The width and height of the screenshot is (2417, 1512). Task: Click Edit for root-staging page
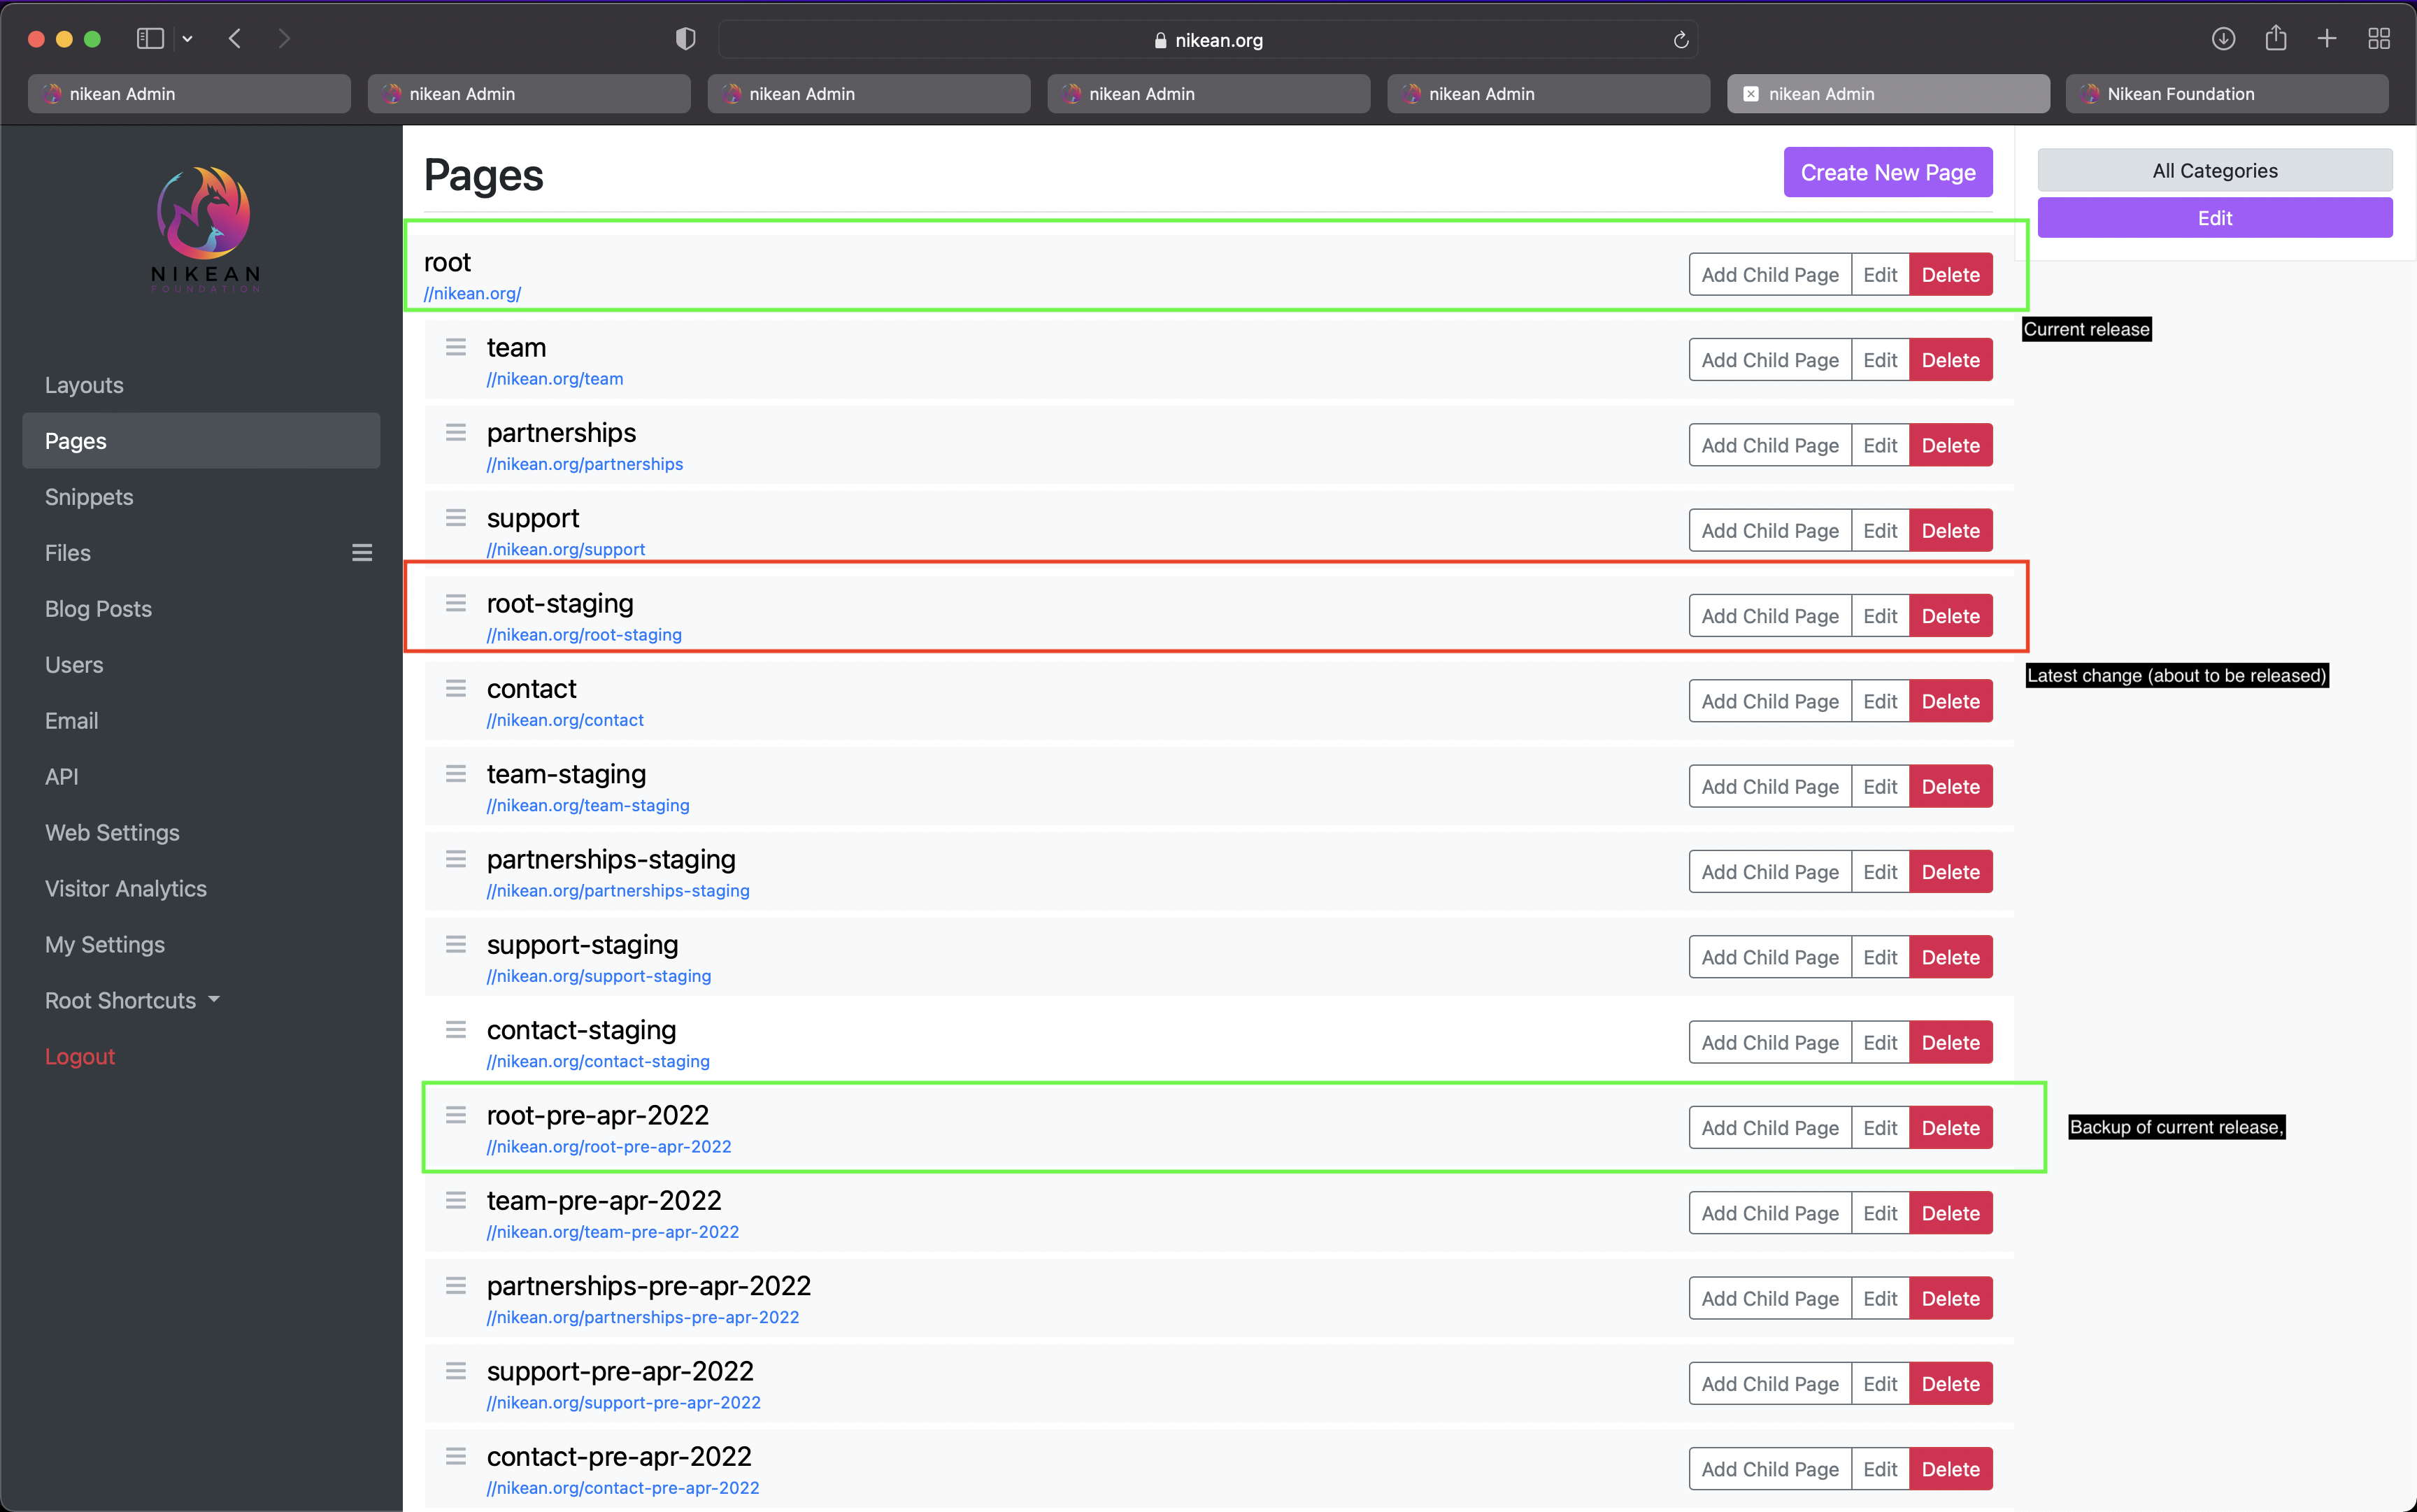(x=1880, y=616)
